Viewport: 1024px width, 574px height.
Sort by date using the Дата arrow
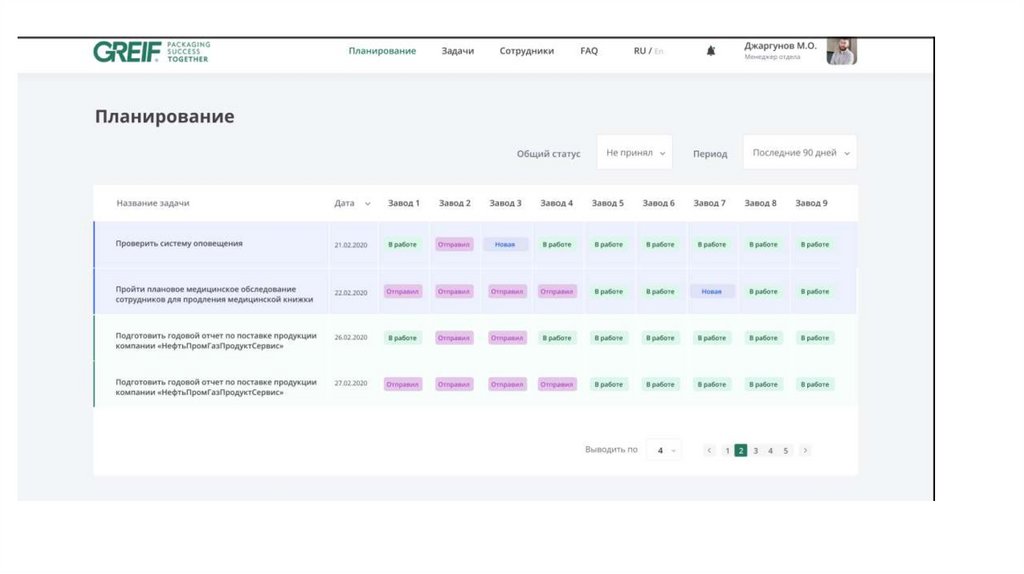click(x=367, y=204)
